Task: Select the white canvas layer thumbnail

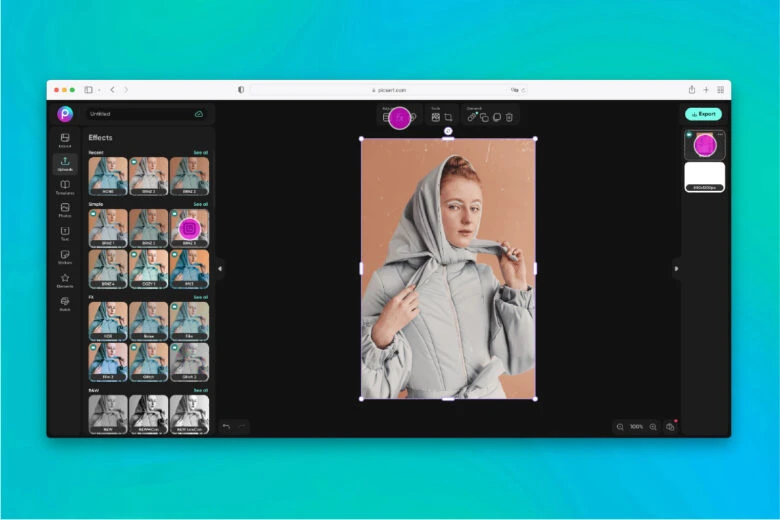Action: 704,175
